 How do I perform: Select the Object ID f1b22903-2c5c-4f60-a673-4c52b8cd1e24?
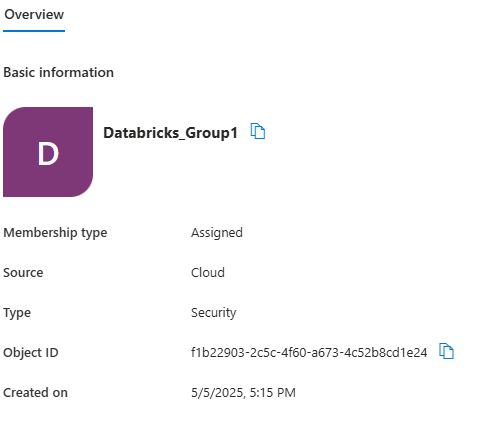(x=309, y=352)
